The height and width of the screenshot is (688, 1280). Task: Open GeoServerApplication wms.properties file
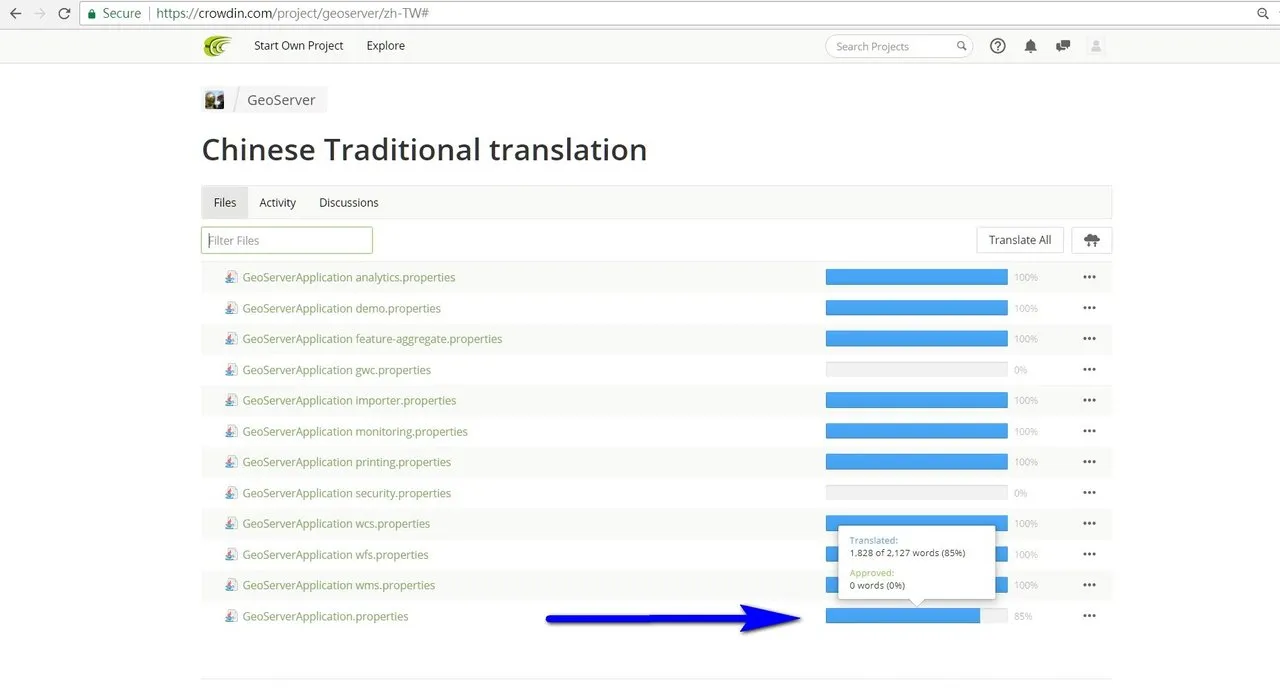339,585
